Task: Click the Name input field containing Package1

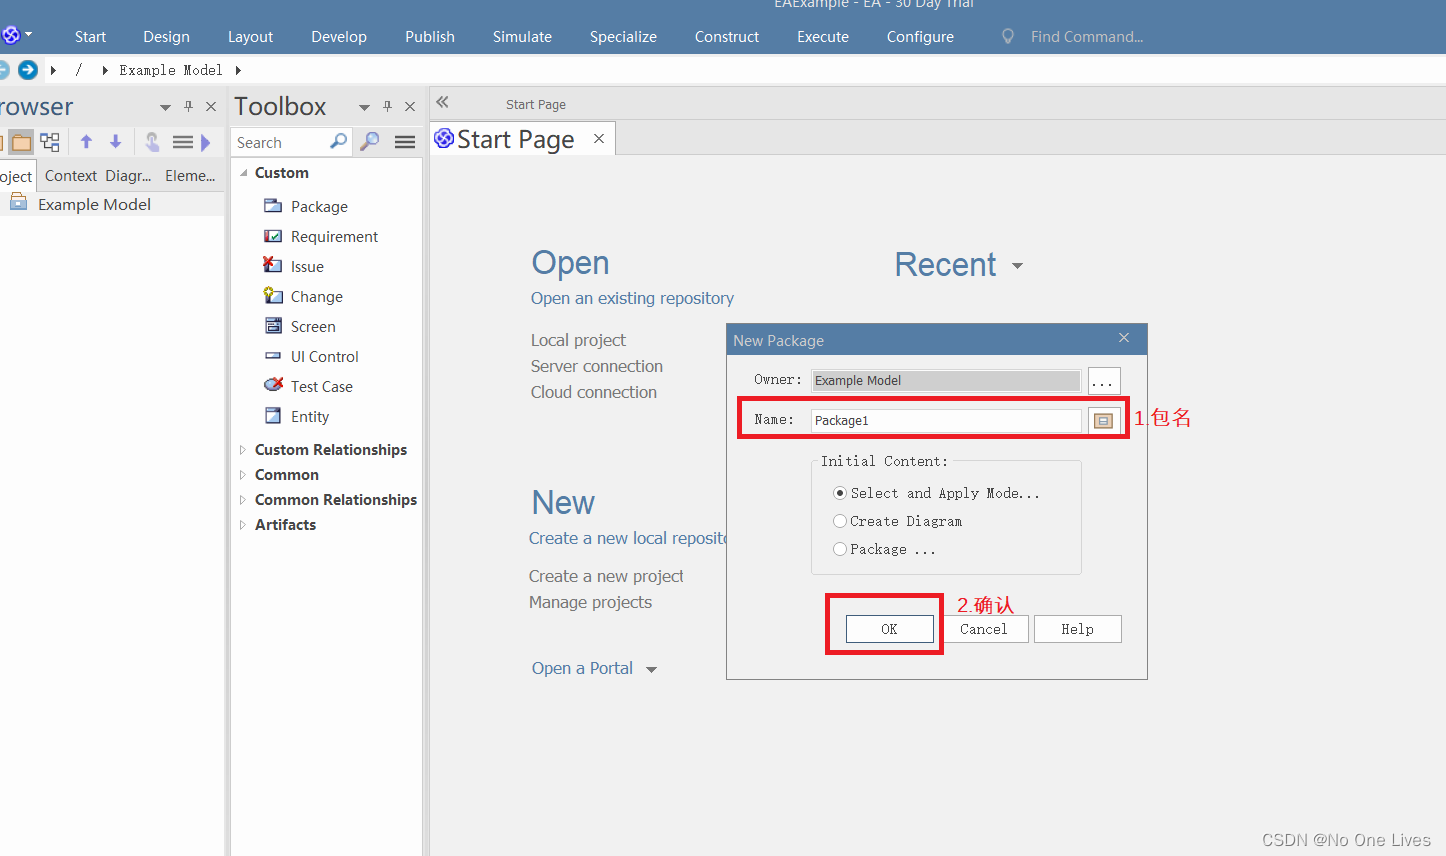Action: click(x=946, y=421)
